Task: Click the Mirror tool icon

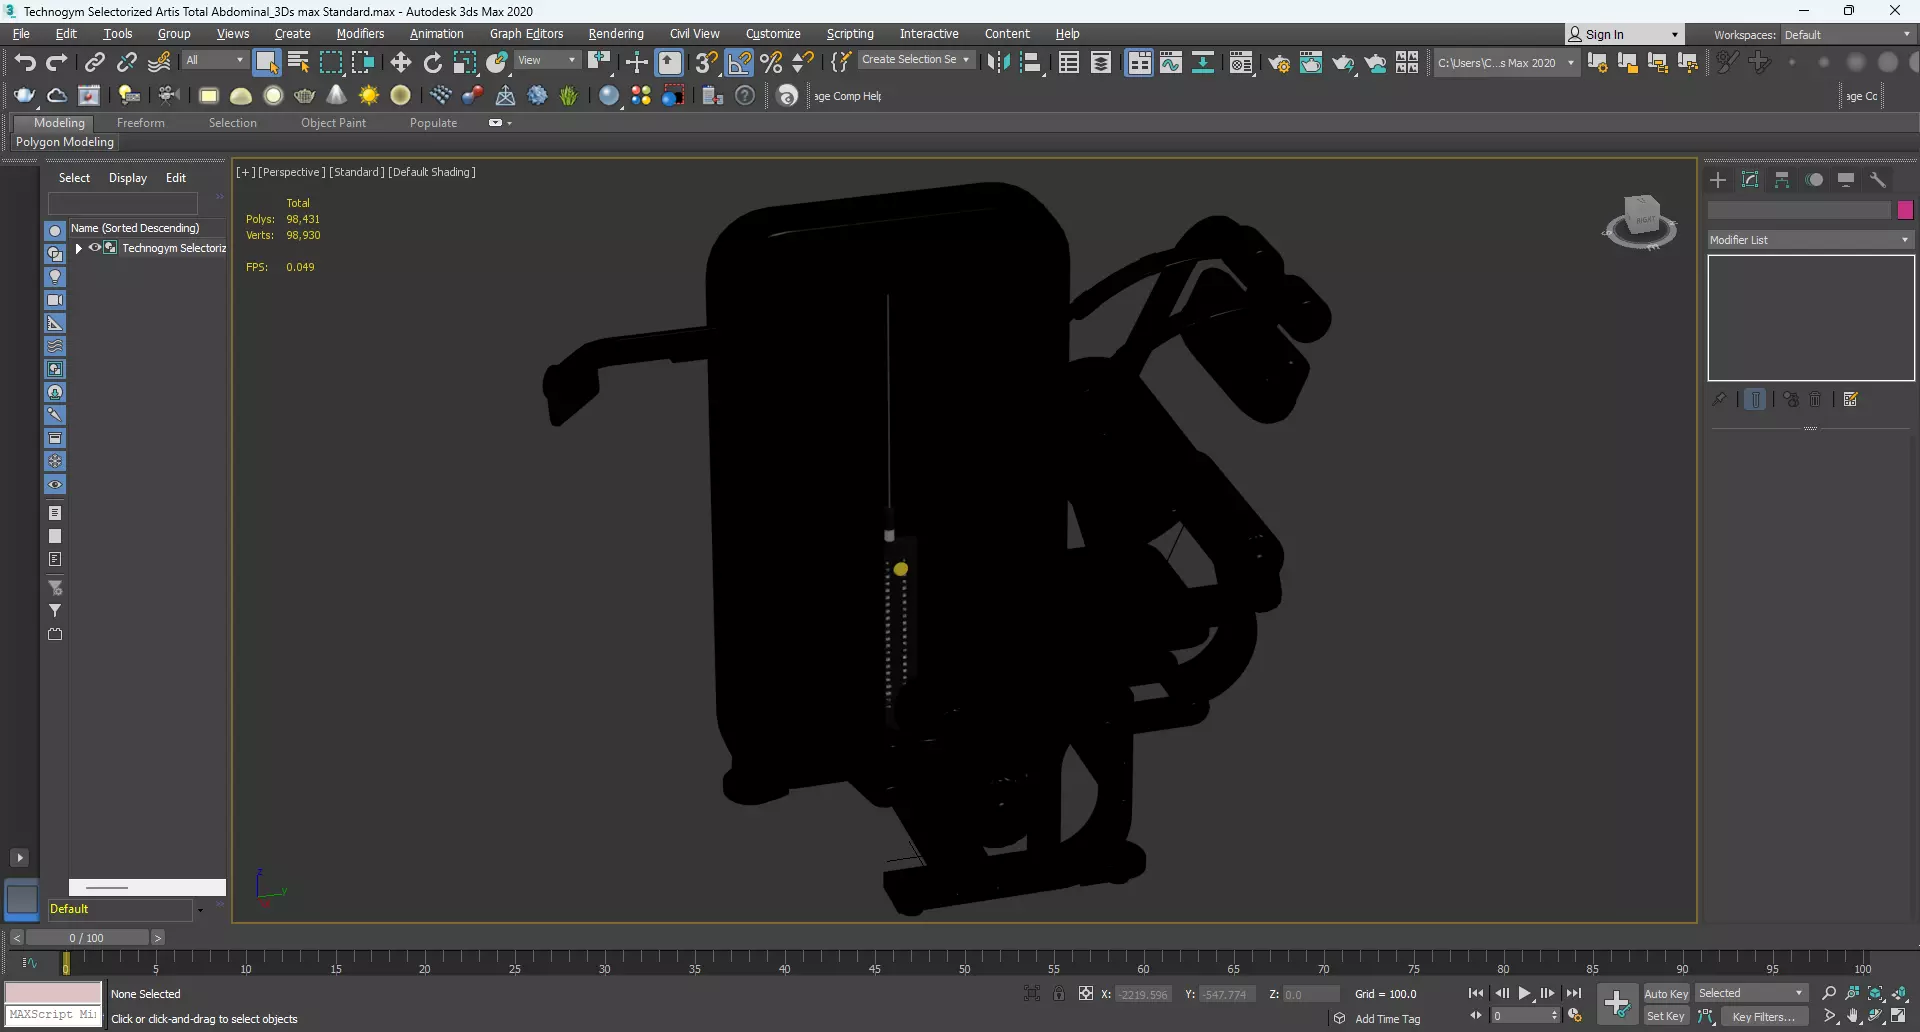Action: click(x=998, y=62)
